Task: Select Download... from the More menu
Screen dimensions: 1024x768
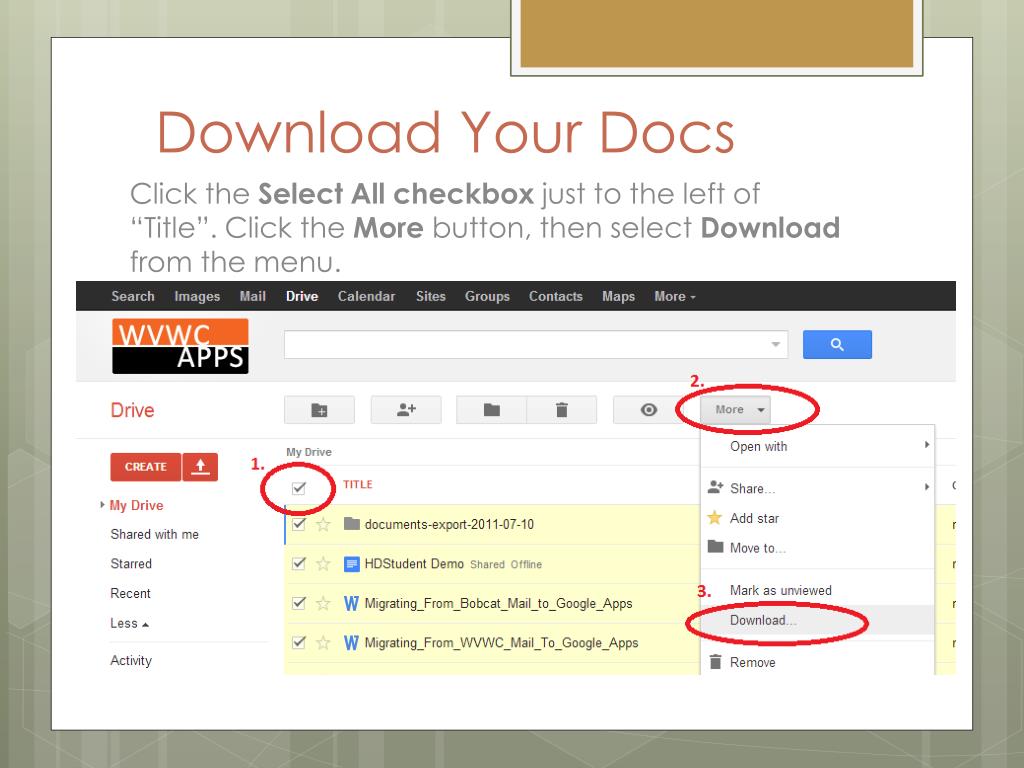Action: coord(818,620)
